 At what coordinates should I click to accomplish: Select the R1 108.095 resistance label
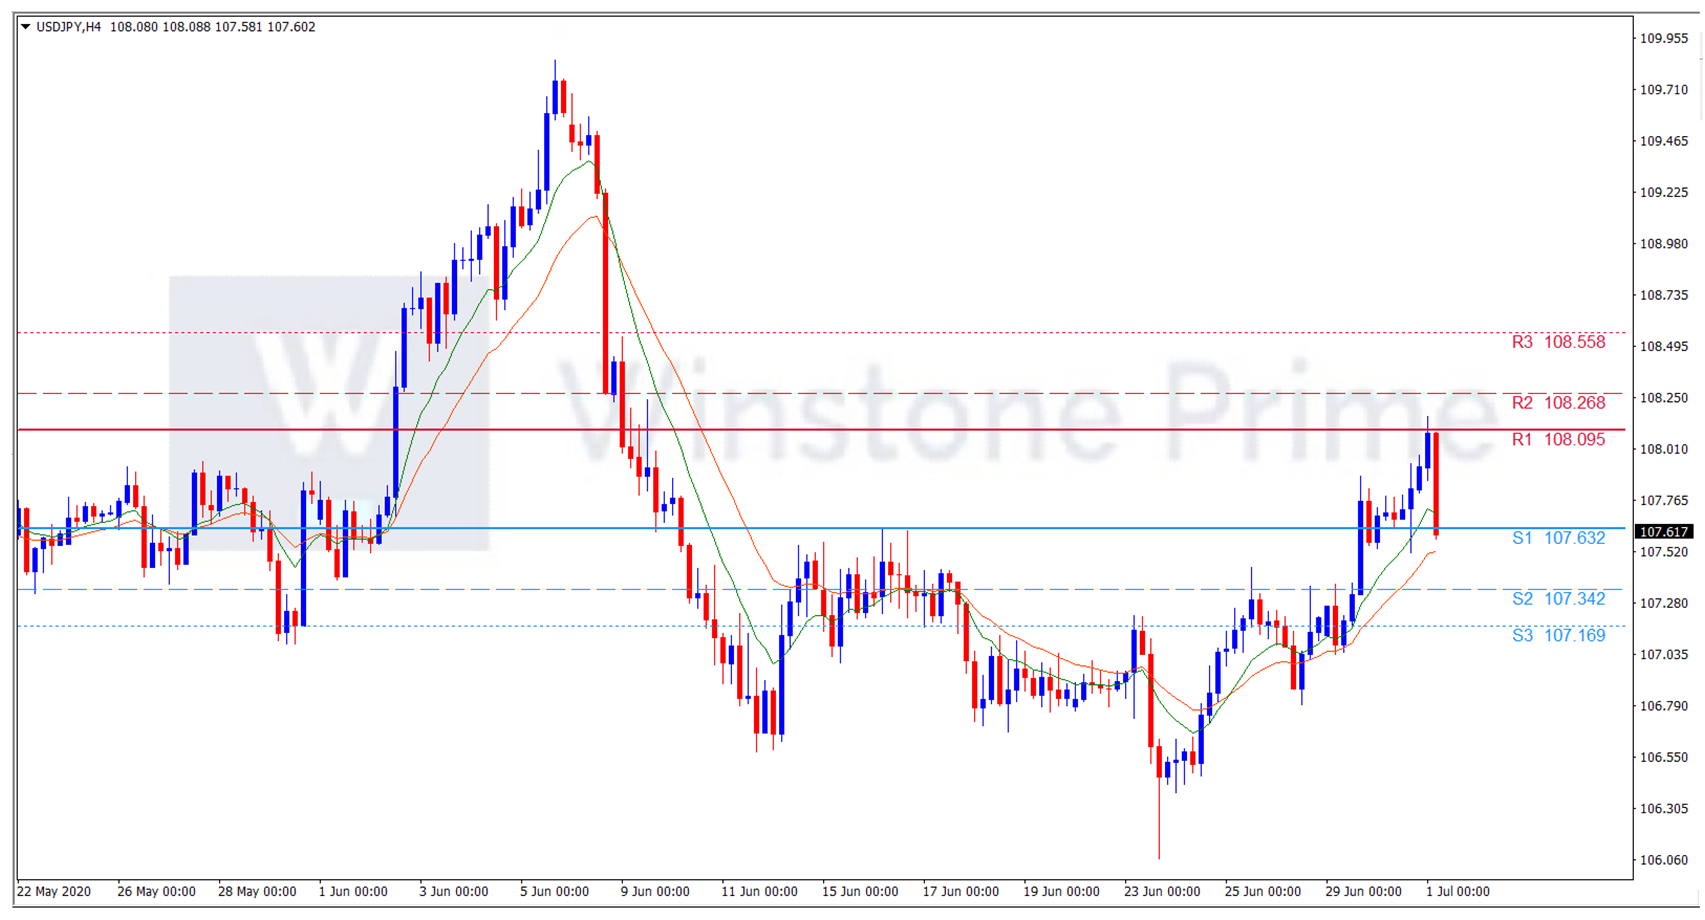click(1558, 440)
